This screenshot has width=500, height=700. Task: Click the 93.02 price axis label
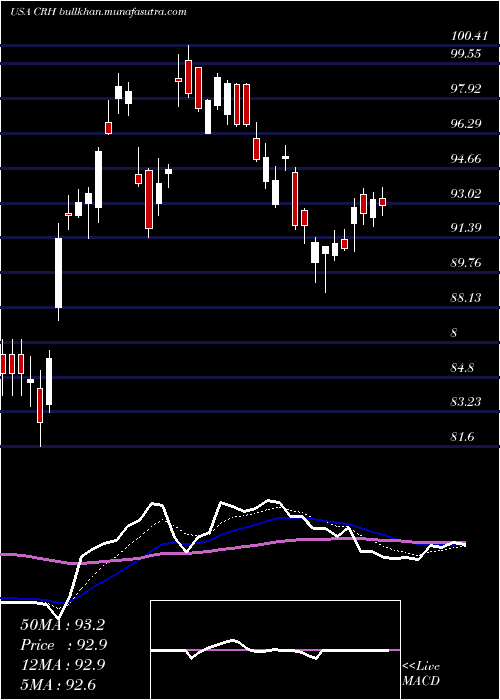click(x=467, y=193)
